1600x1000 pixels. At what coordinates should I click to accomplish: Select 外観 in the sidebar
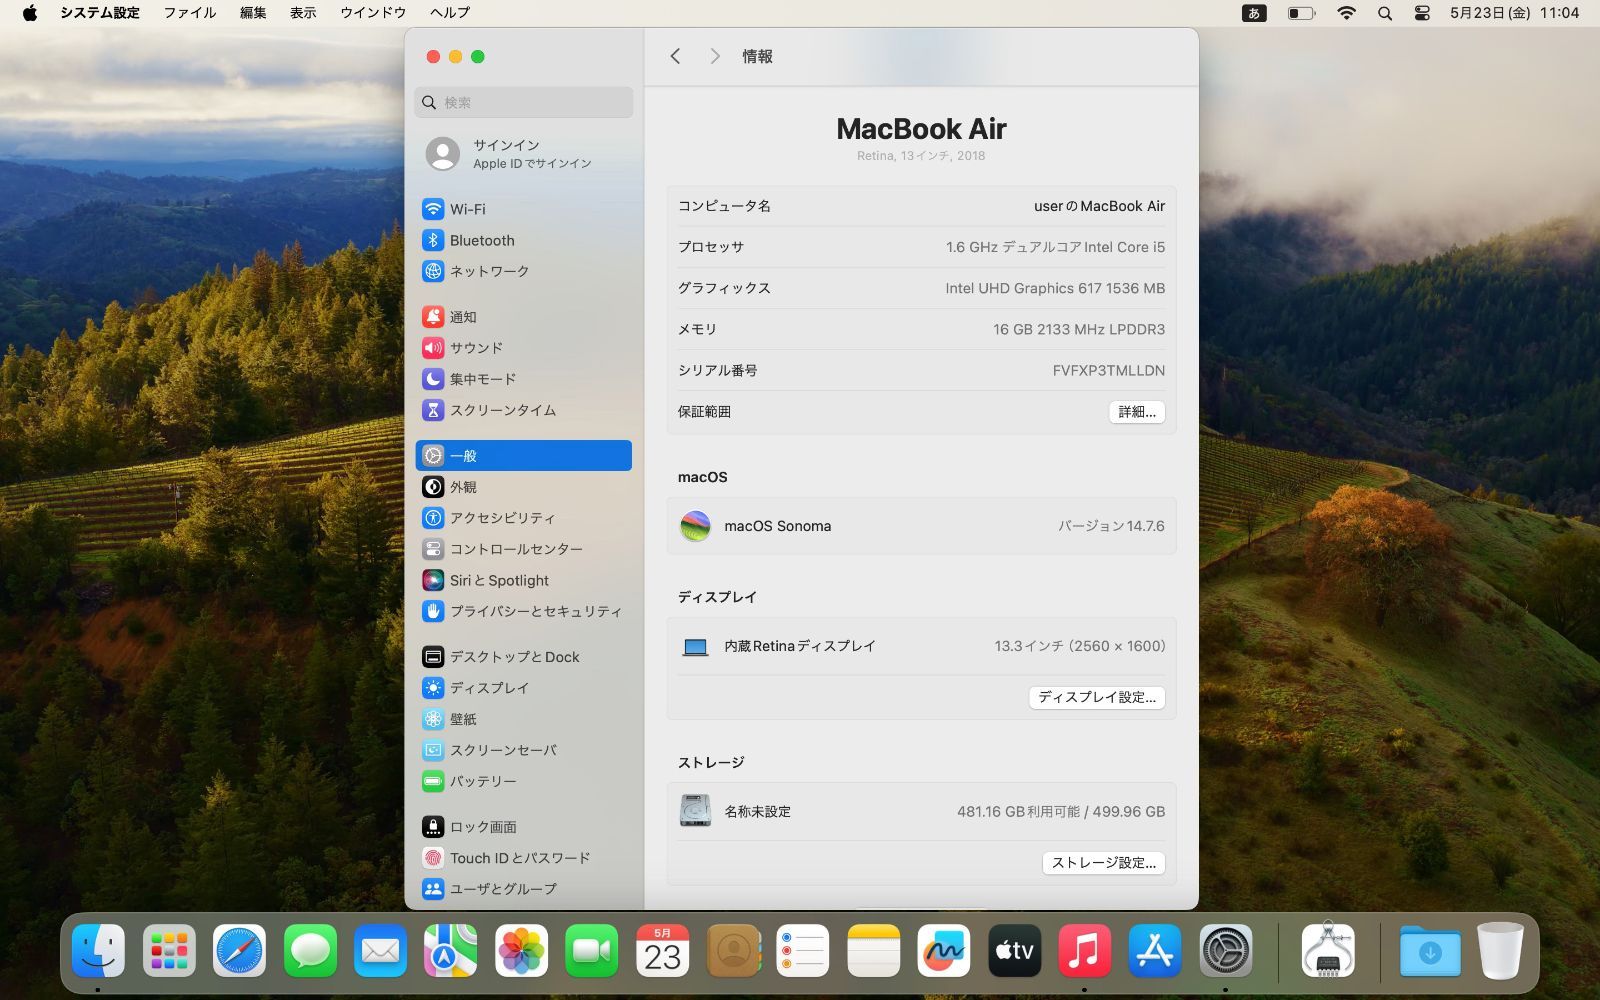523,487
